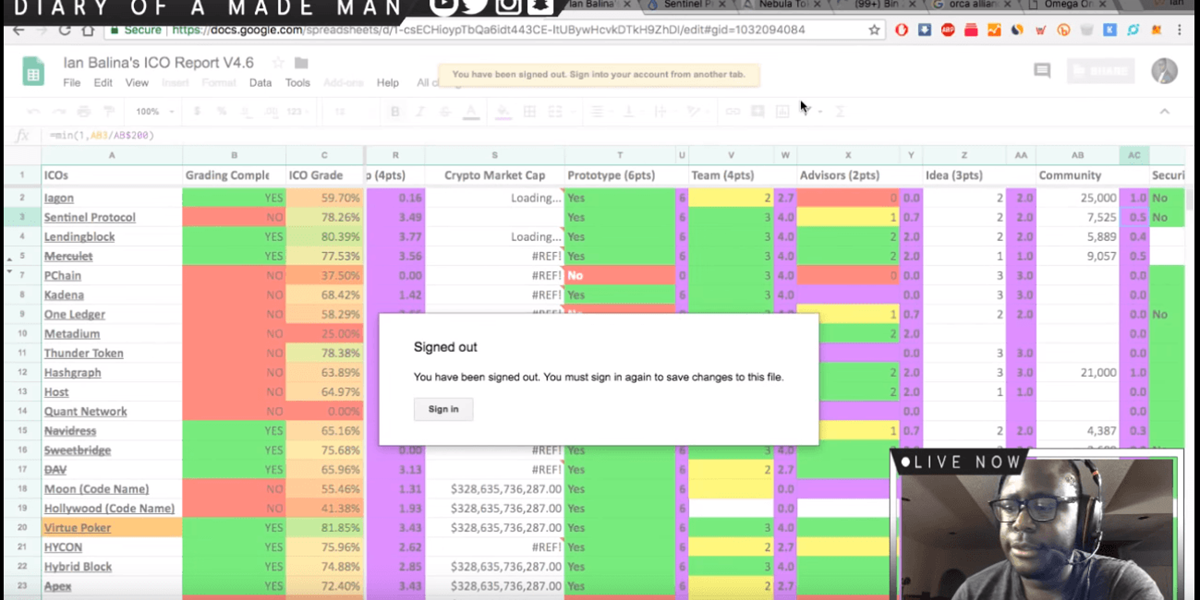Decrease decimal places in the toolbar

click(x=244, y=111)
